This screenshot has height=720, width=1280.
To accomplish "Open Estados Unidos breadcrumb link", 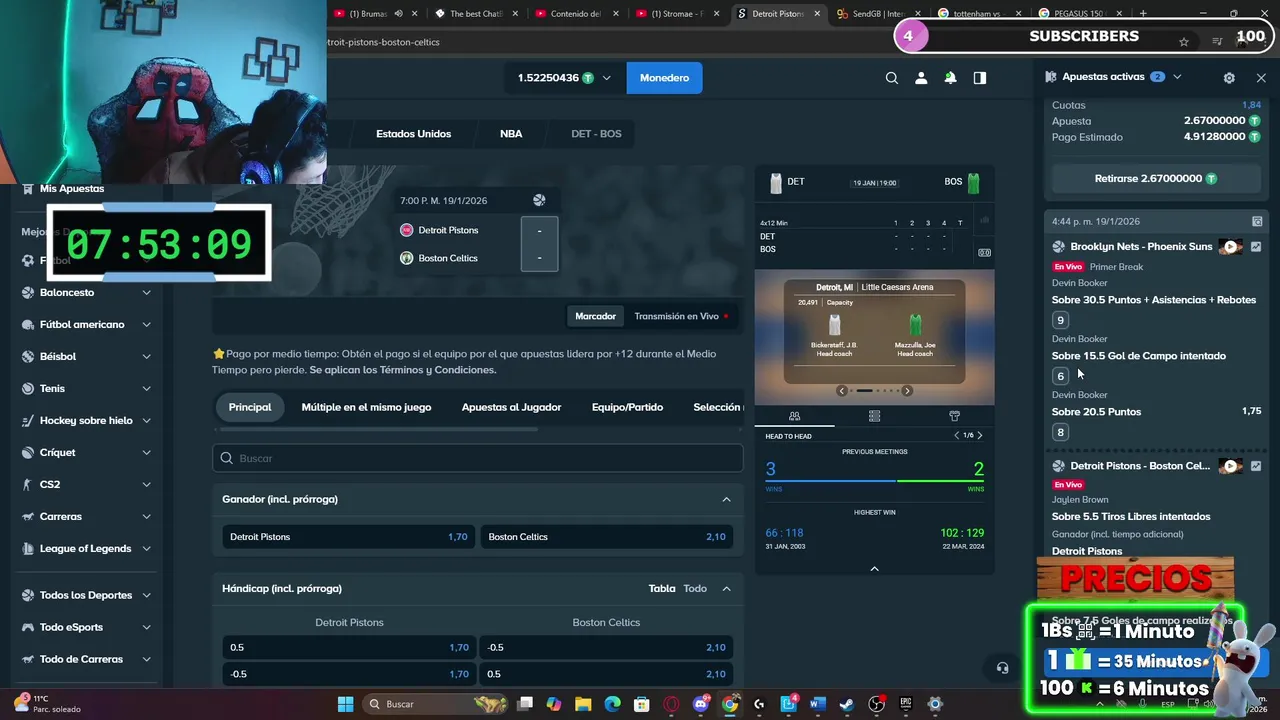I will tap(413, 134).
